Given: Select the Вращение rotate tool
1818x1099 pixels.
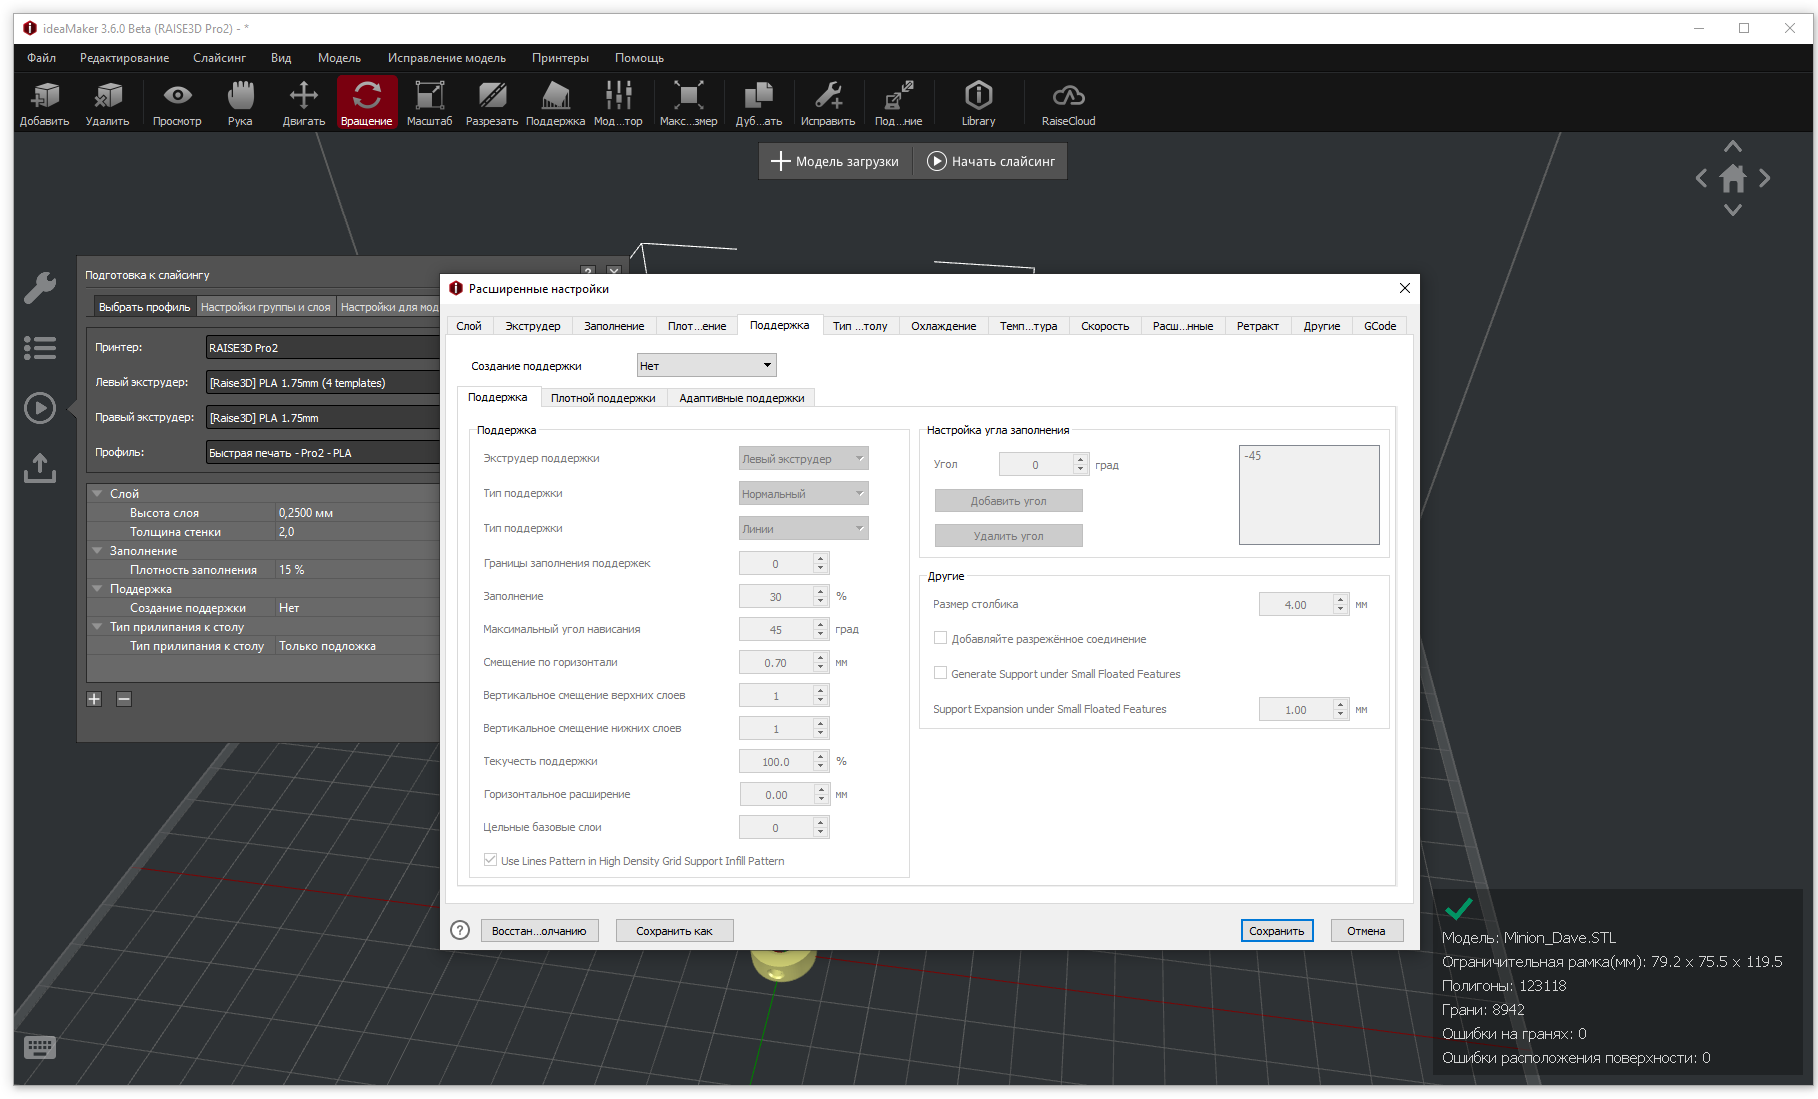Looking at the screenshot, I should coord(367,104).
